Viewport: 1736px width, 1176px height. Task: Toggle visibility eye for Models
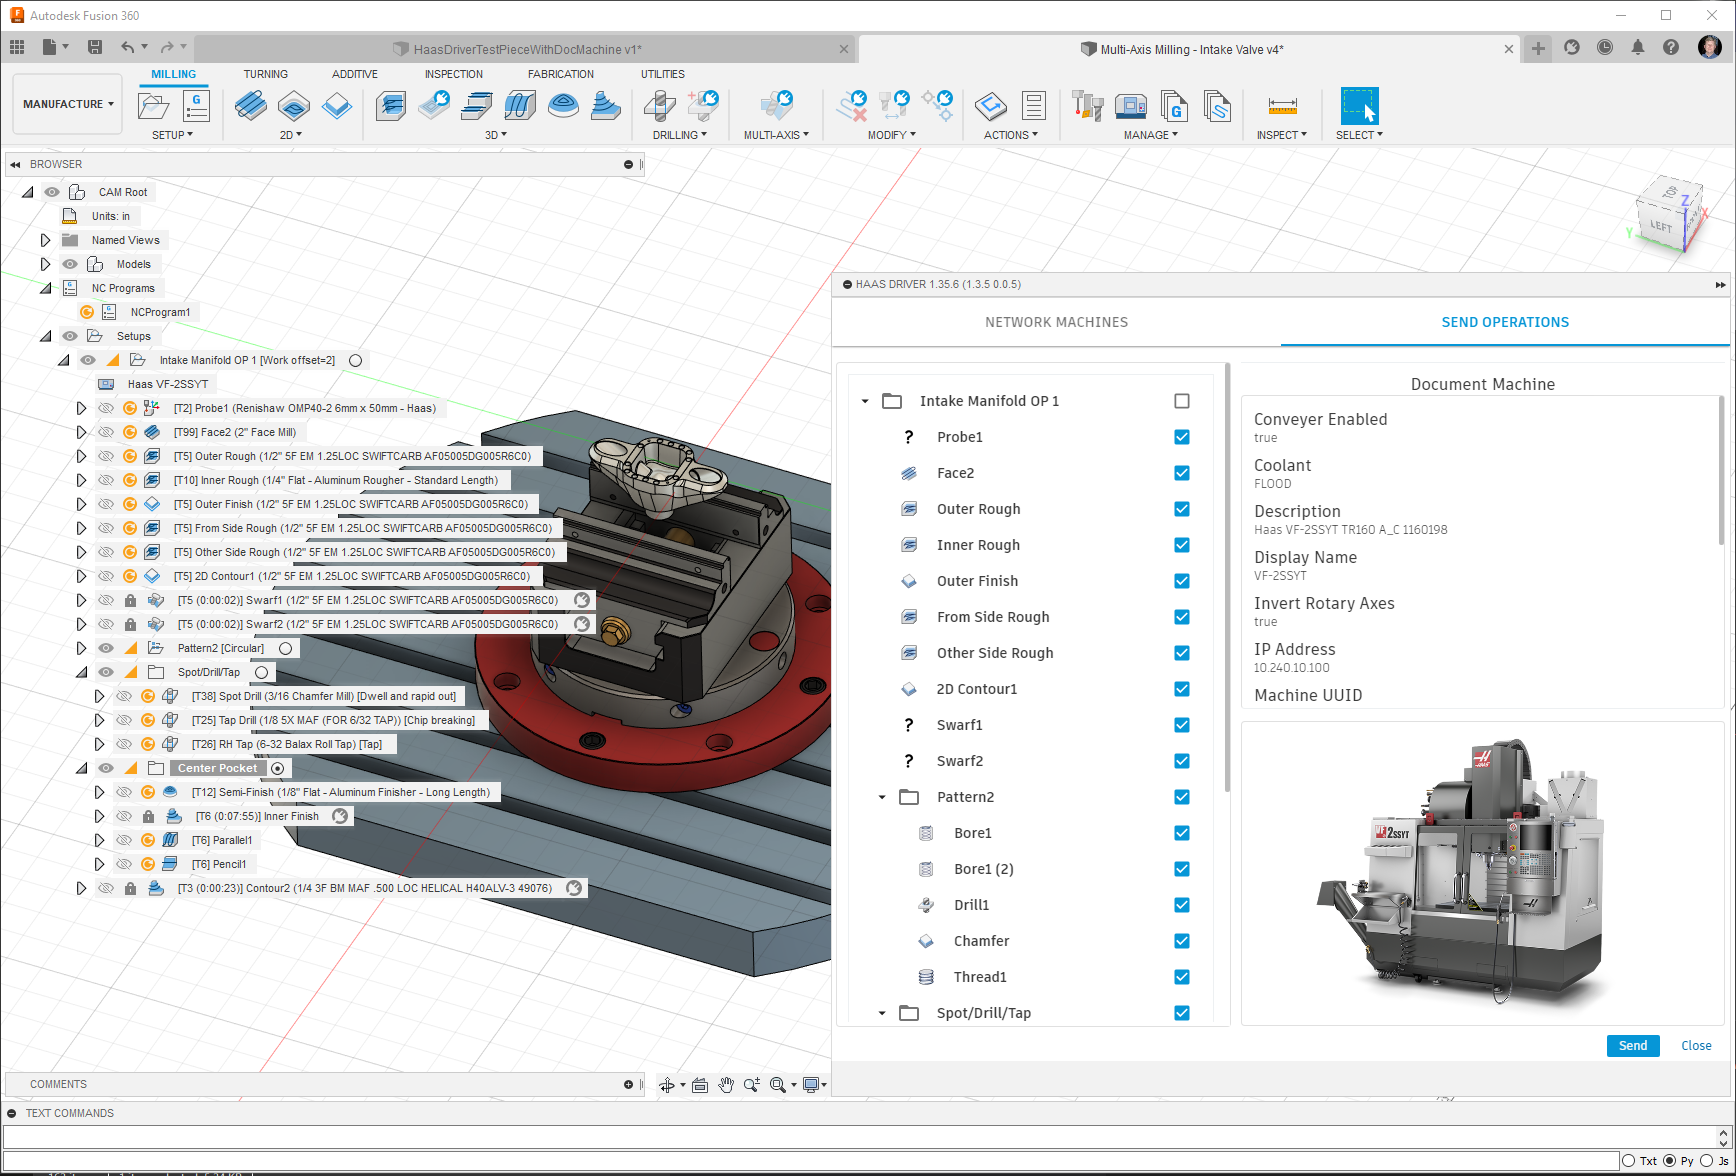click(70, 264)
